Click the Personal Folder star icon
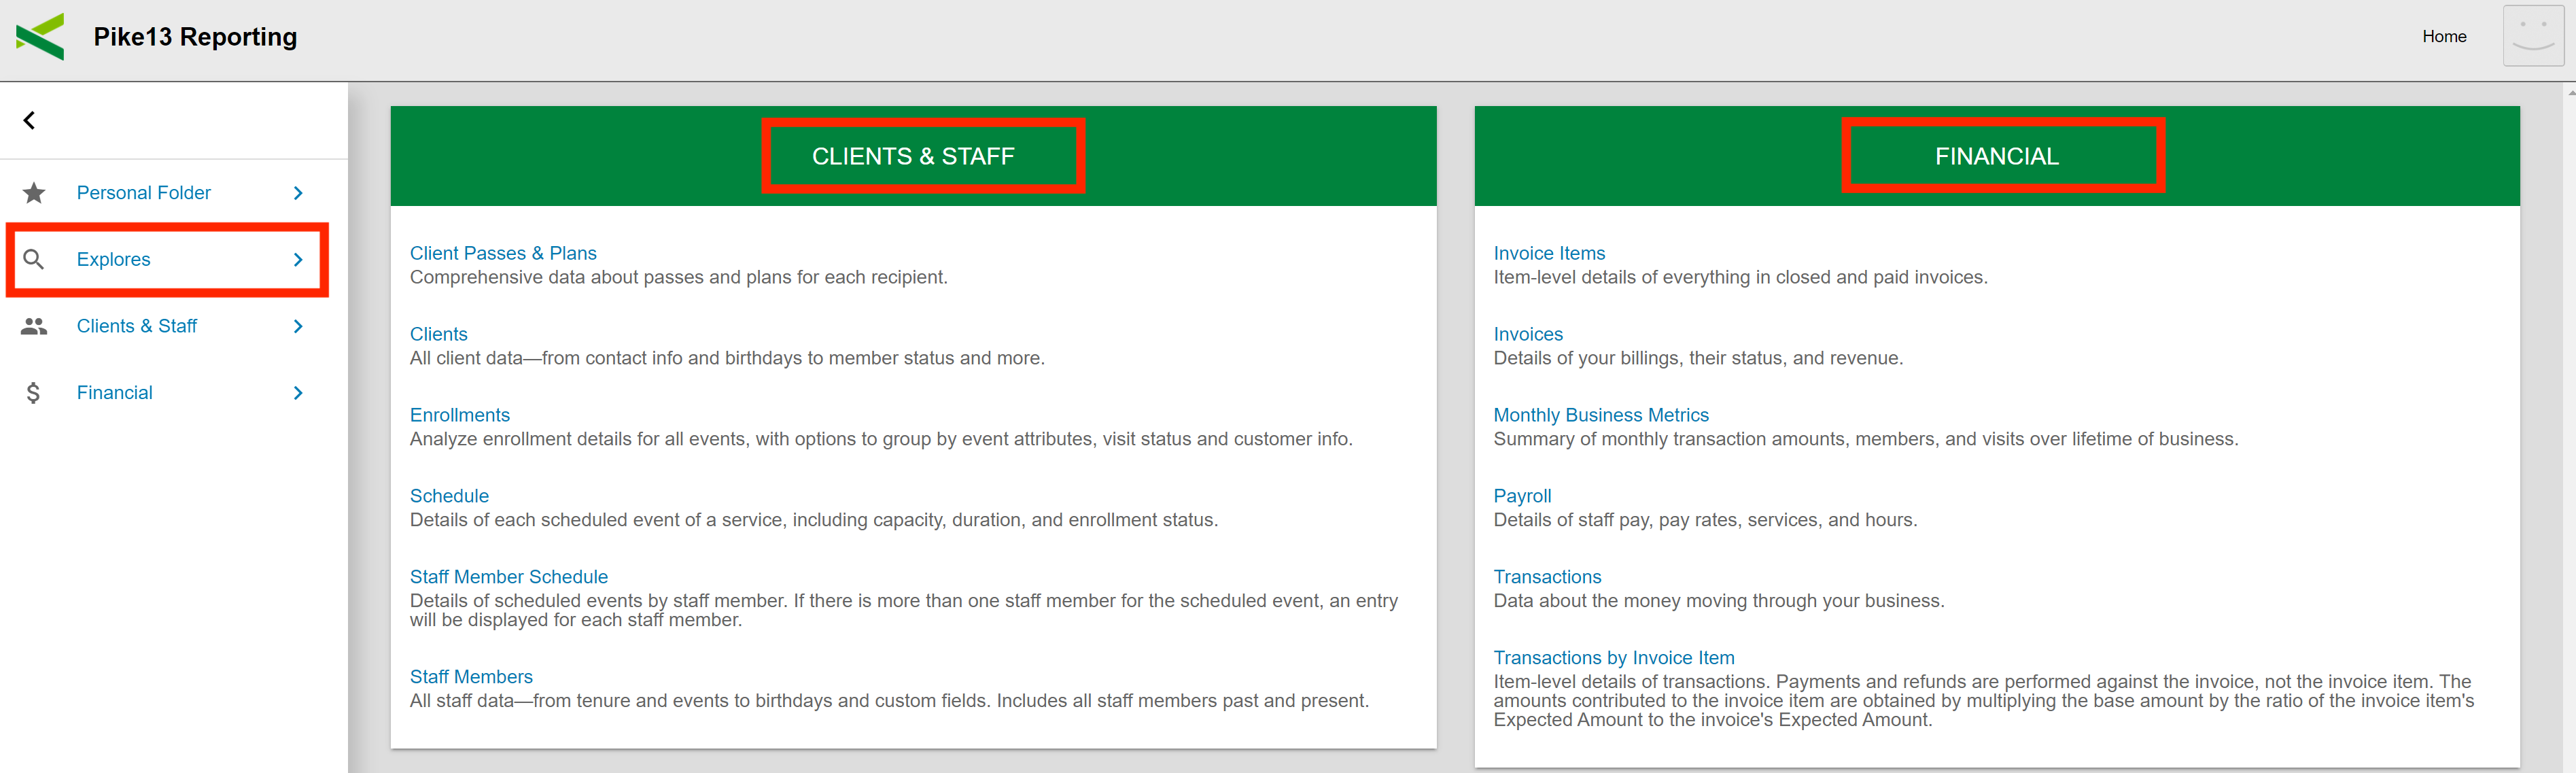 [34, 193]
